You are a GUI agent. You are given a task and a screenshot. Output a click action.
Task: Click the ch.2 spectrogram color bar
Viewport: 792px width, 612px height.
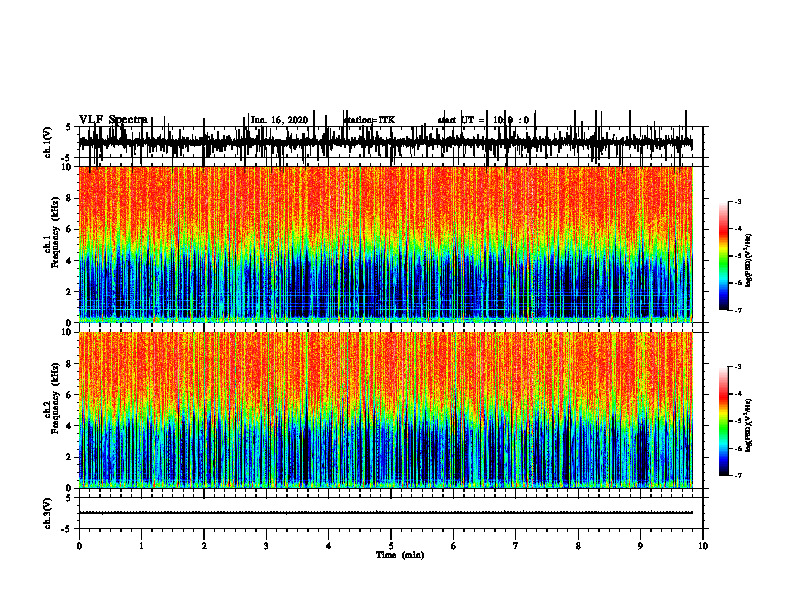pos(724,421)
